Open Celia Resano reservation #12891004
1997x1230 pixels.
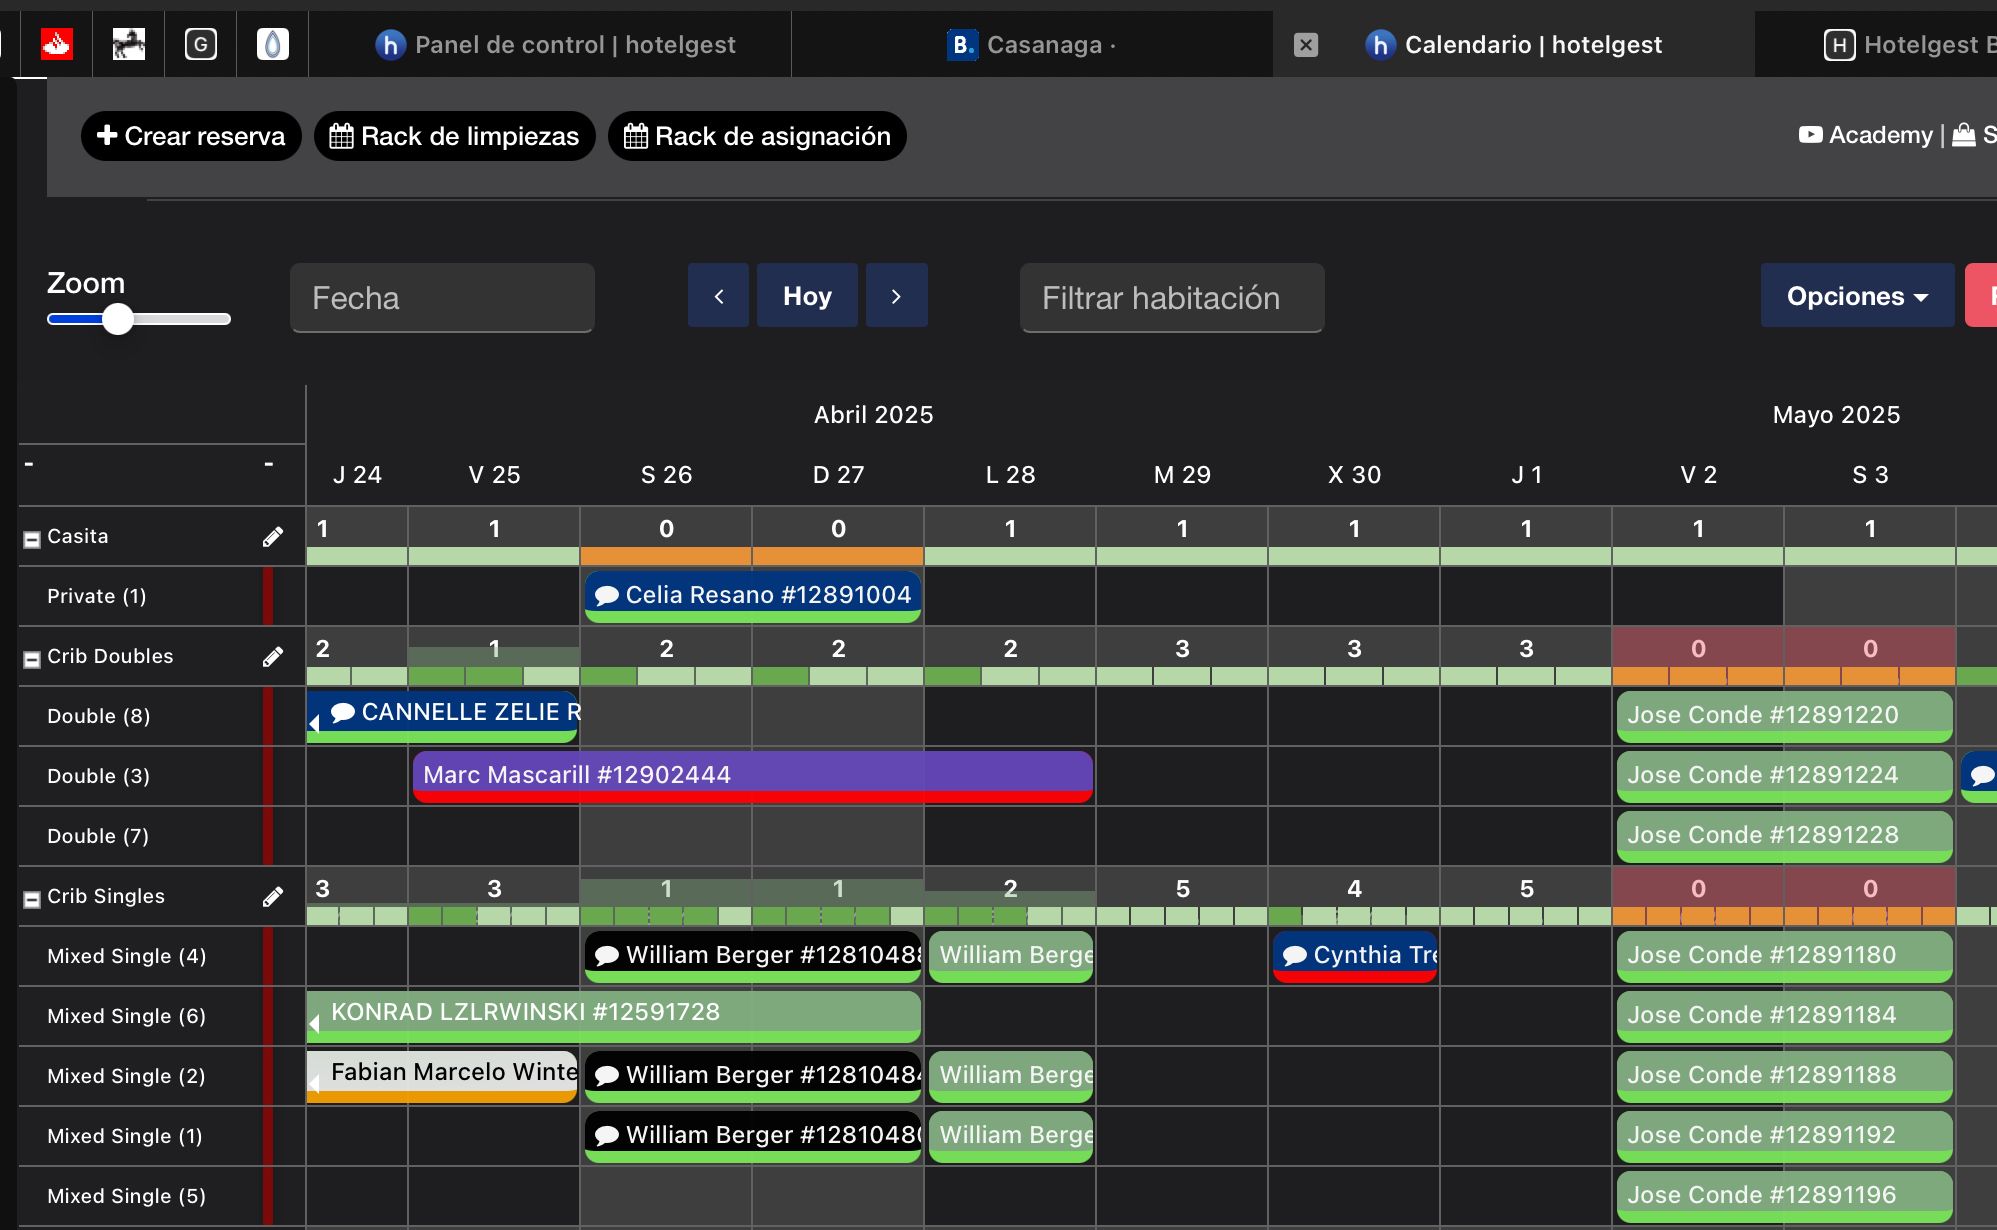coord(753,596)
